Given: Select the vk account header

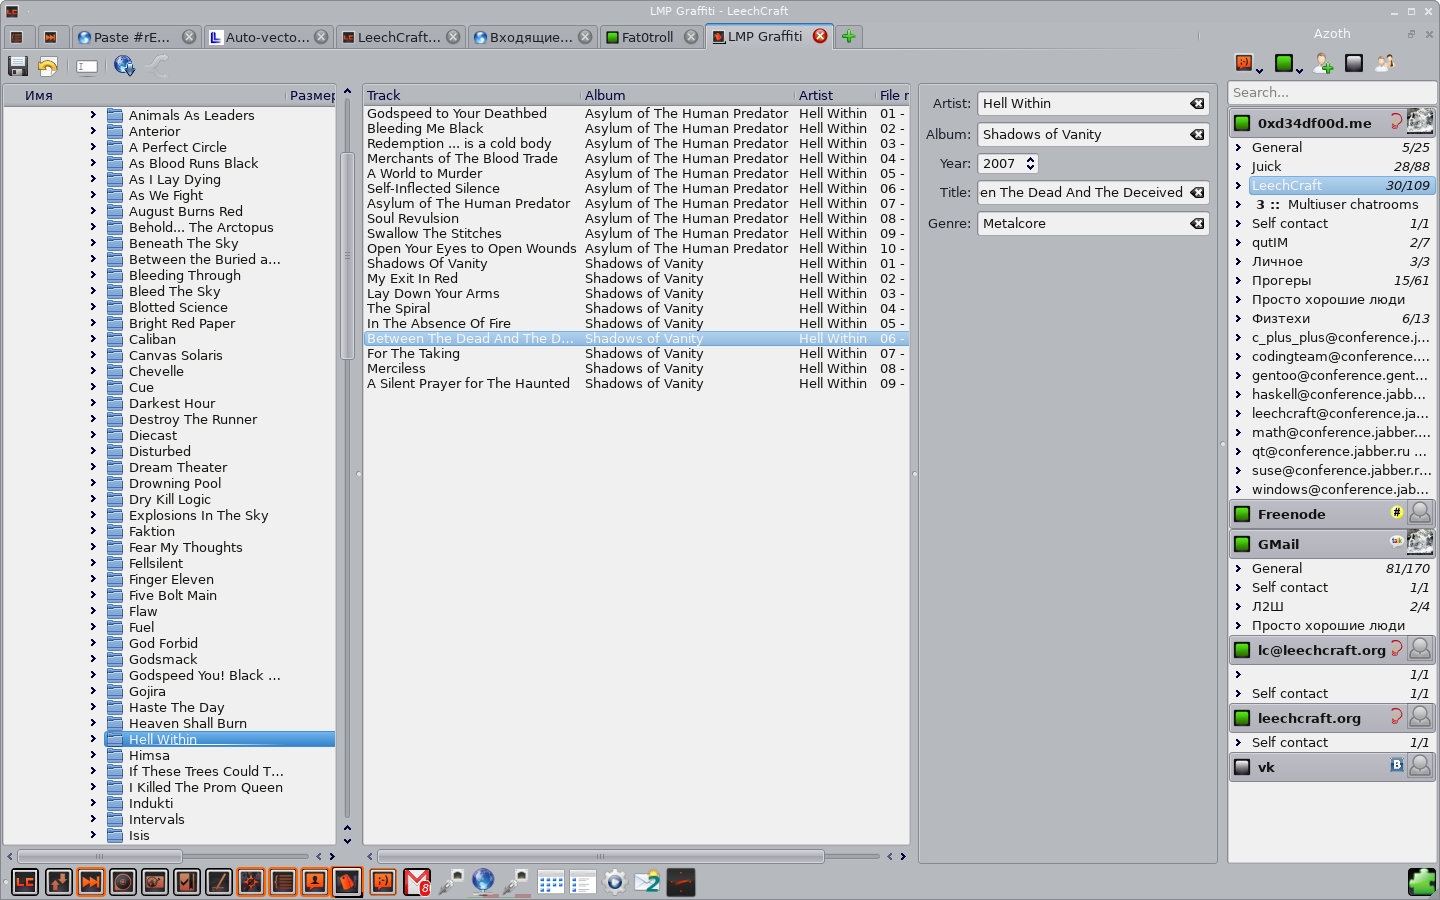Looking at the screenshot, I should (1332, 767).
